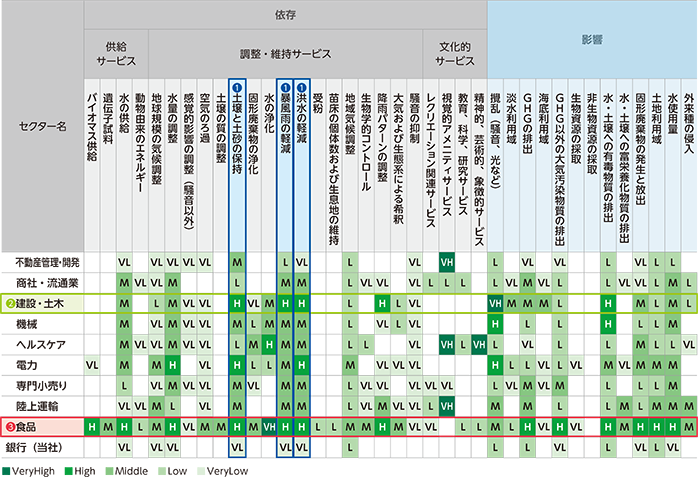Viewport: 698px width, 478px height.
Task: Click the VeryHigh legend square
Action: coord(6,468)
